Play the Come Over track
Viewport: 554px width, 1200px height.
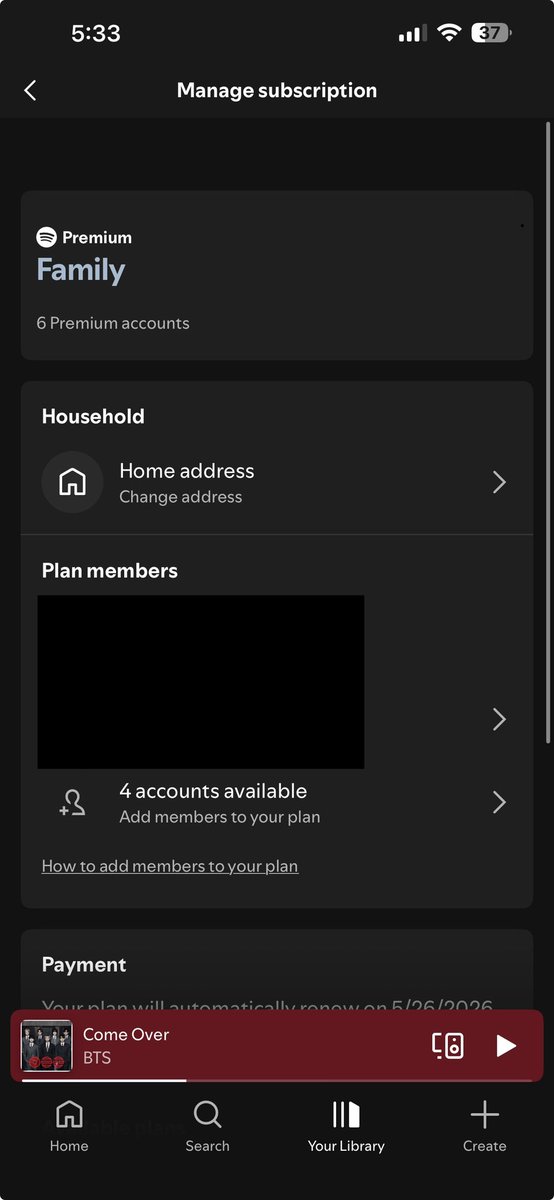[506, 1046]
